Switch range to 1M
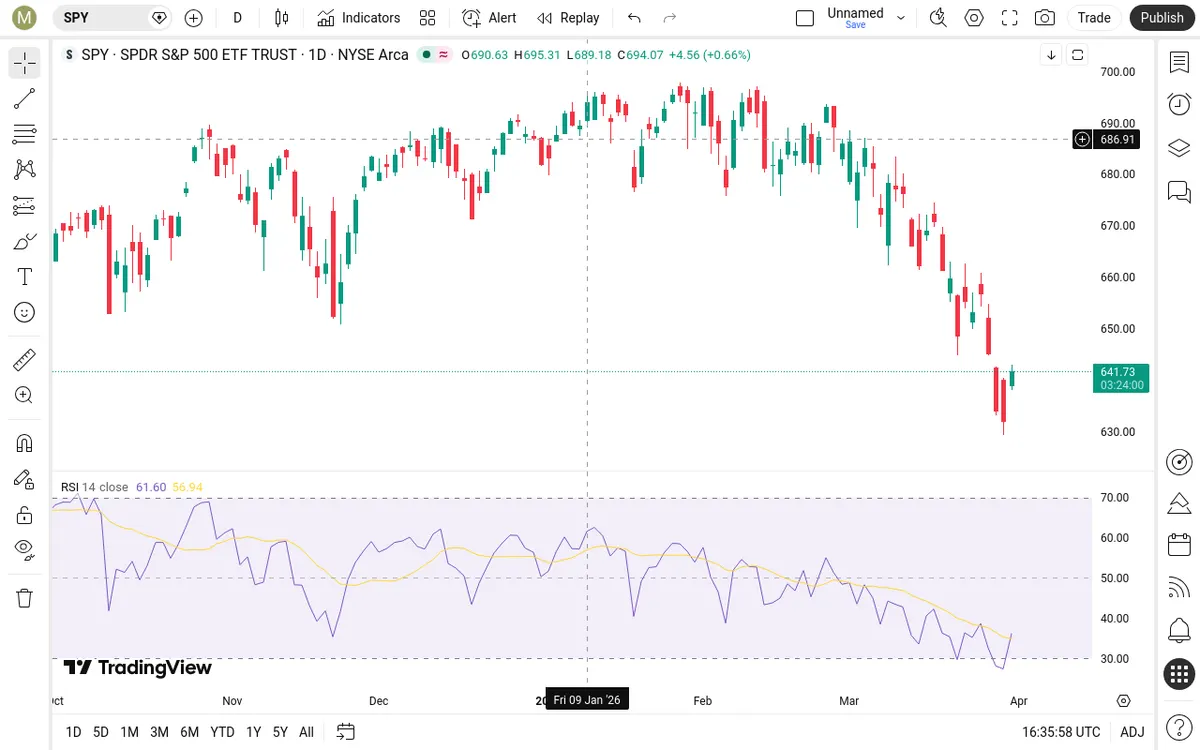This screenshot has width=1200, height=750. pos(129,732)
